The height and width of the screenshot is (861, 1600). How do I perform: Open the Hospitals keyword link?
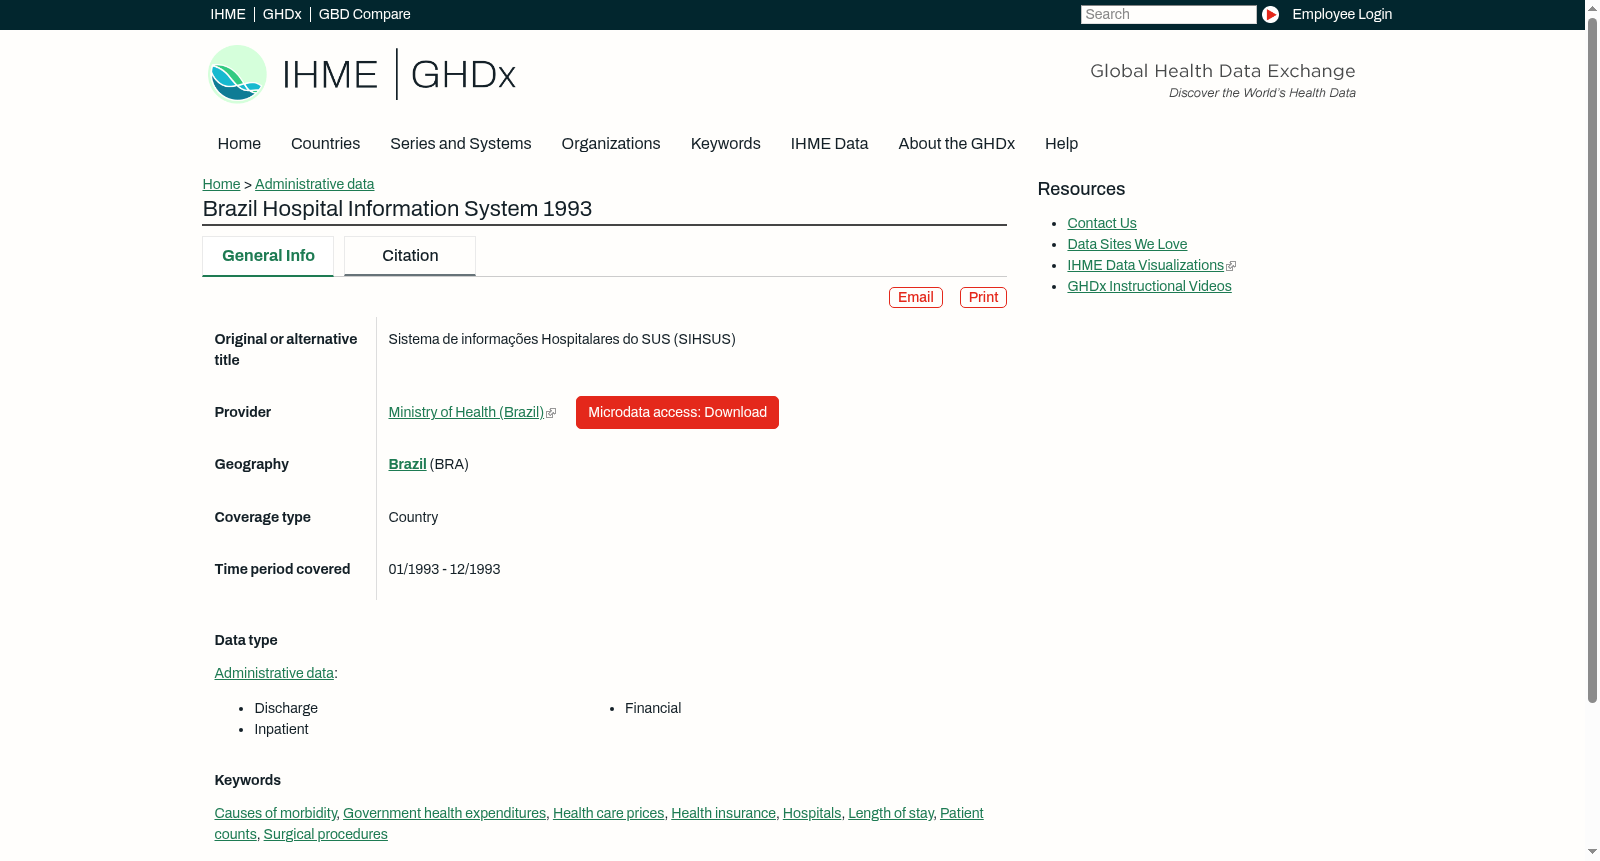[812, 813]
